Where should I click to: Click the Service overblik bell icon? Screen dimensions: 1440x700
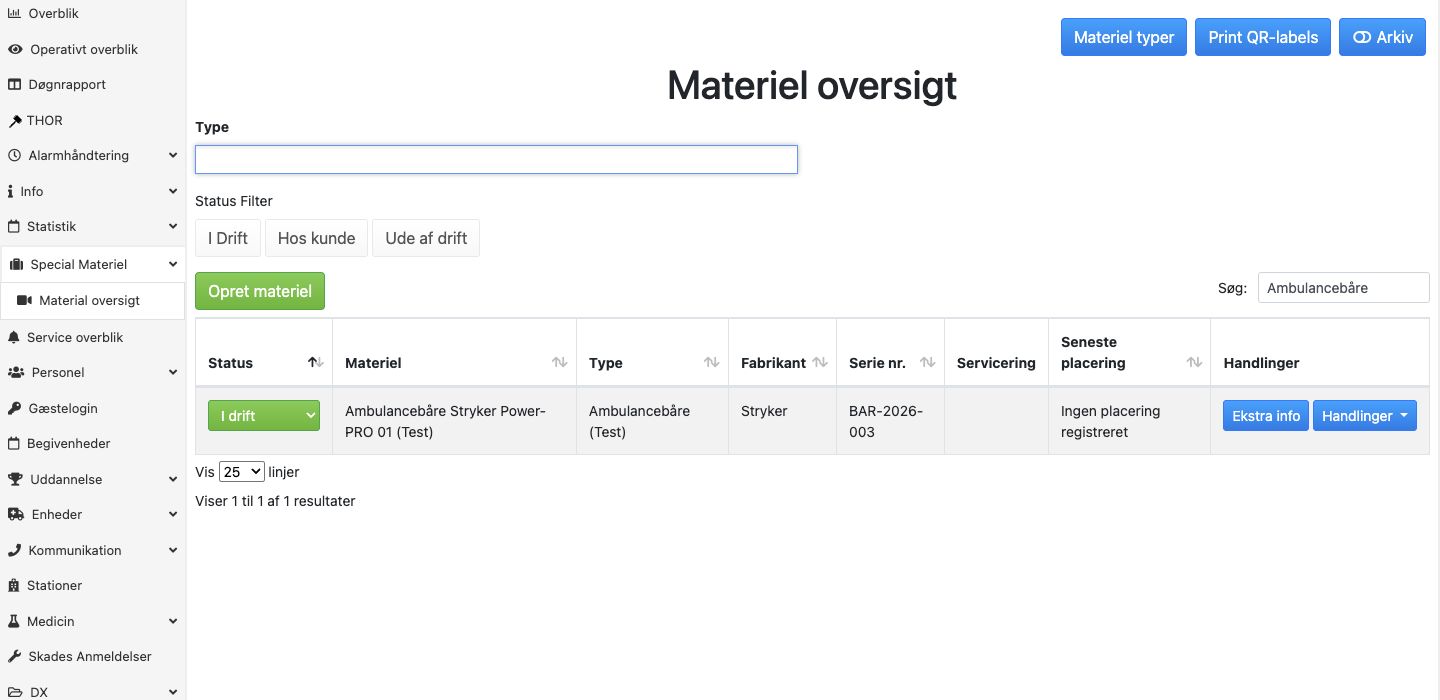point(14,337)
